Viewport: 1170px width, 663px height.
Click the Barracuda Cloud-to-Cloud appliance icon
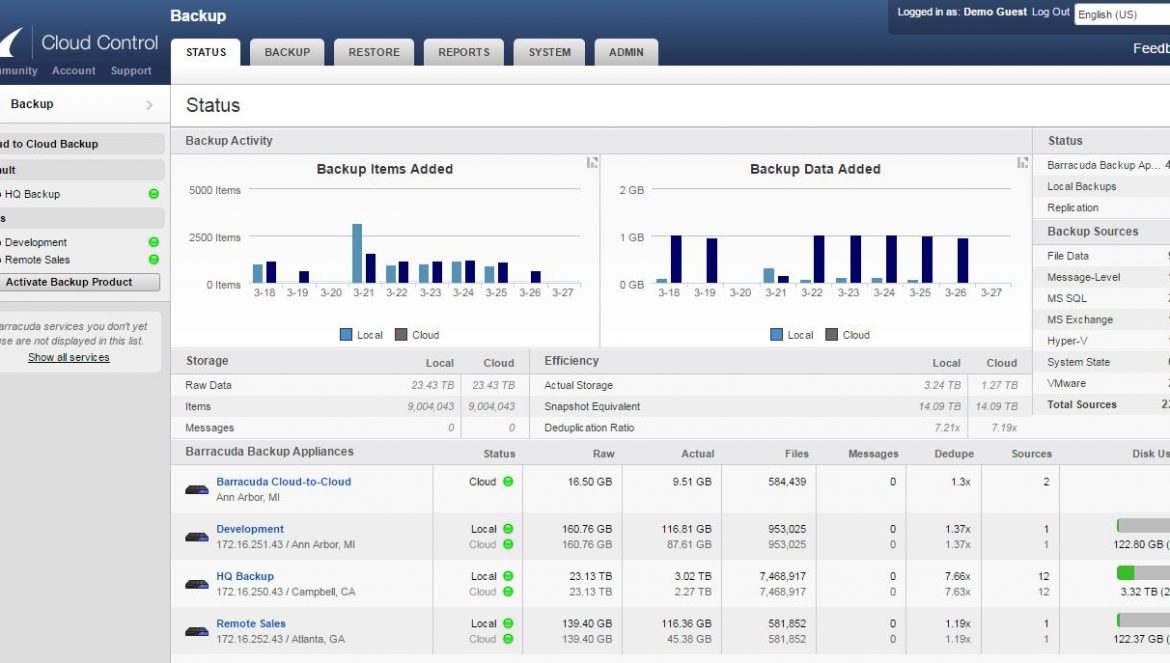pos(197,490)
